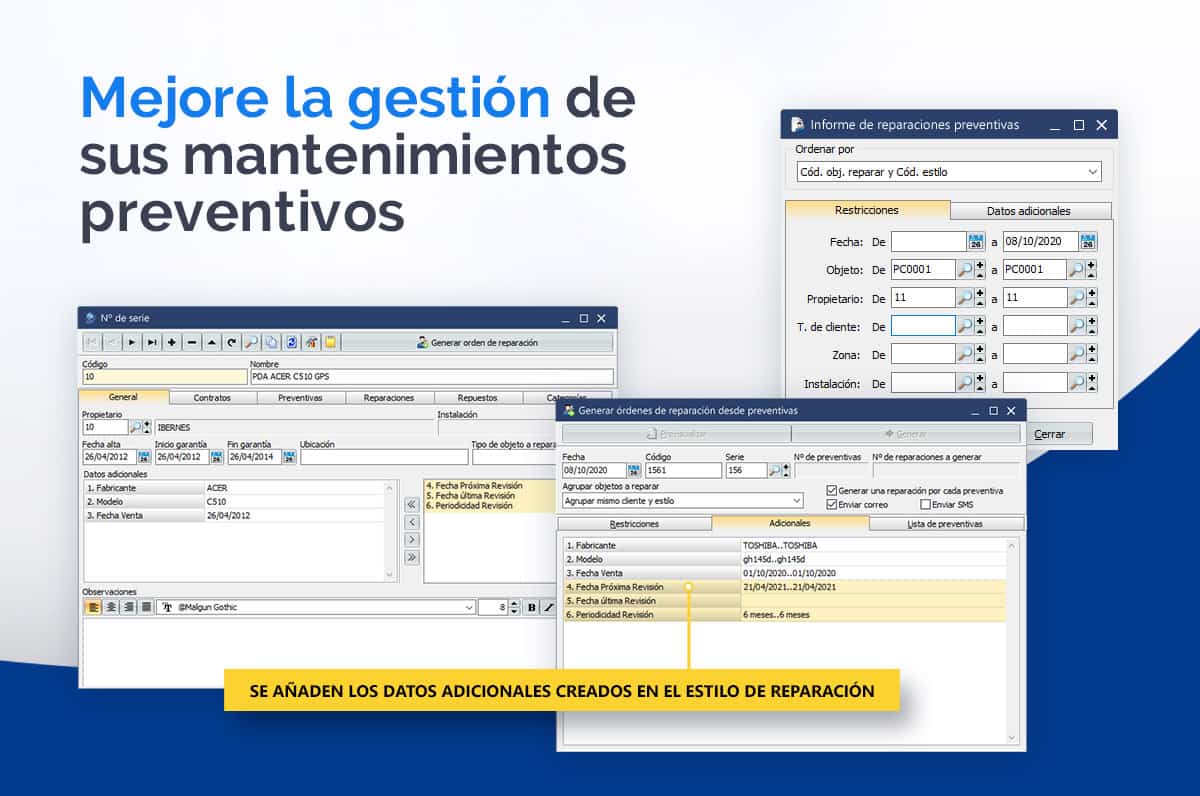The width and height of the screenshot is (1200, 796).
Task: Open calendar for Fecha 'a' 08/10/2020 field
Action: click(1088, 241)
